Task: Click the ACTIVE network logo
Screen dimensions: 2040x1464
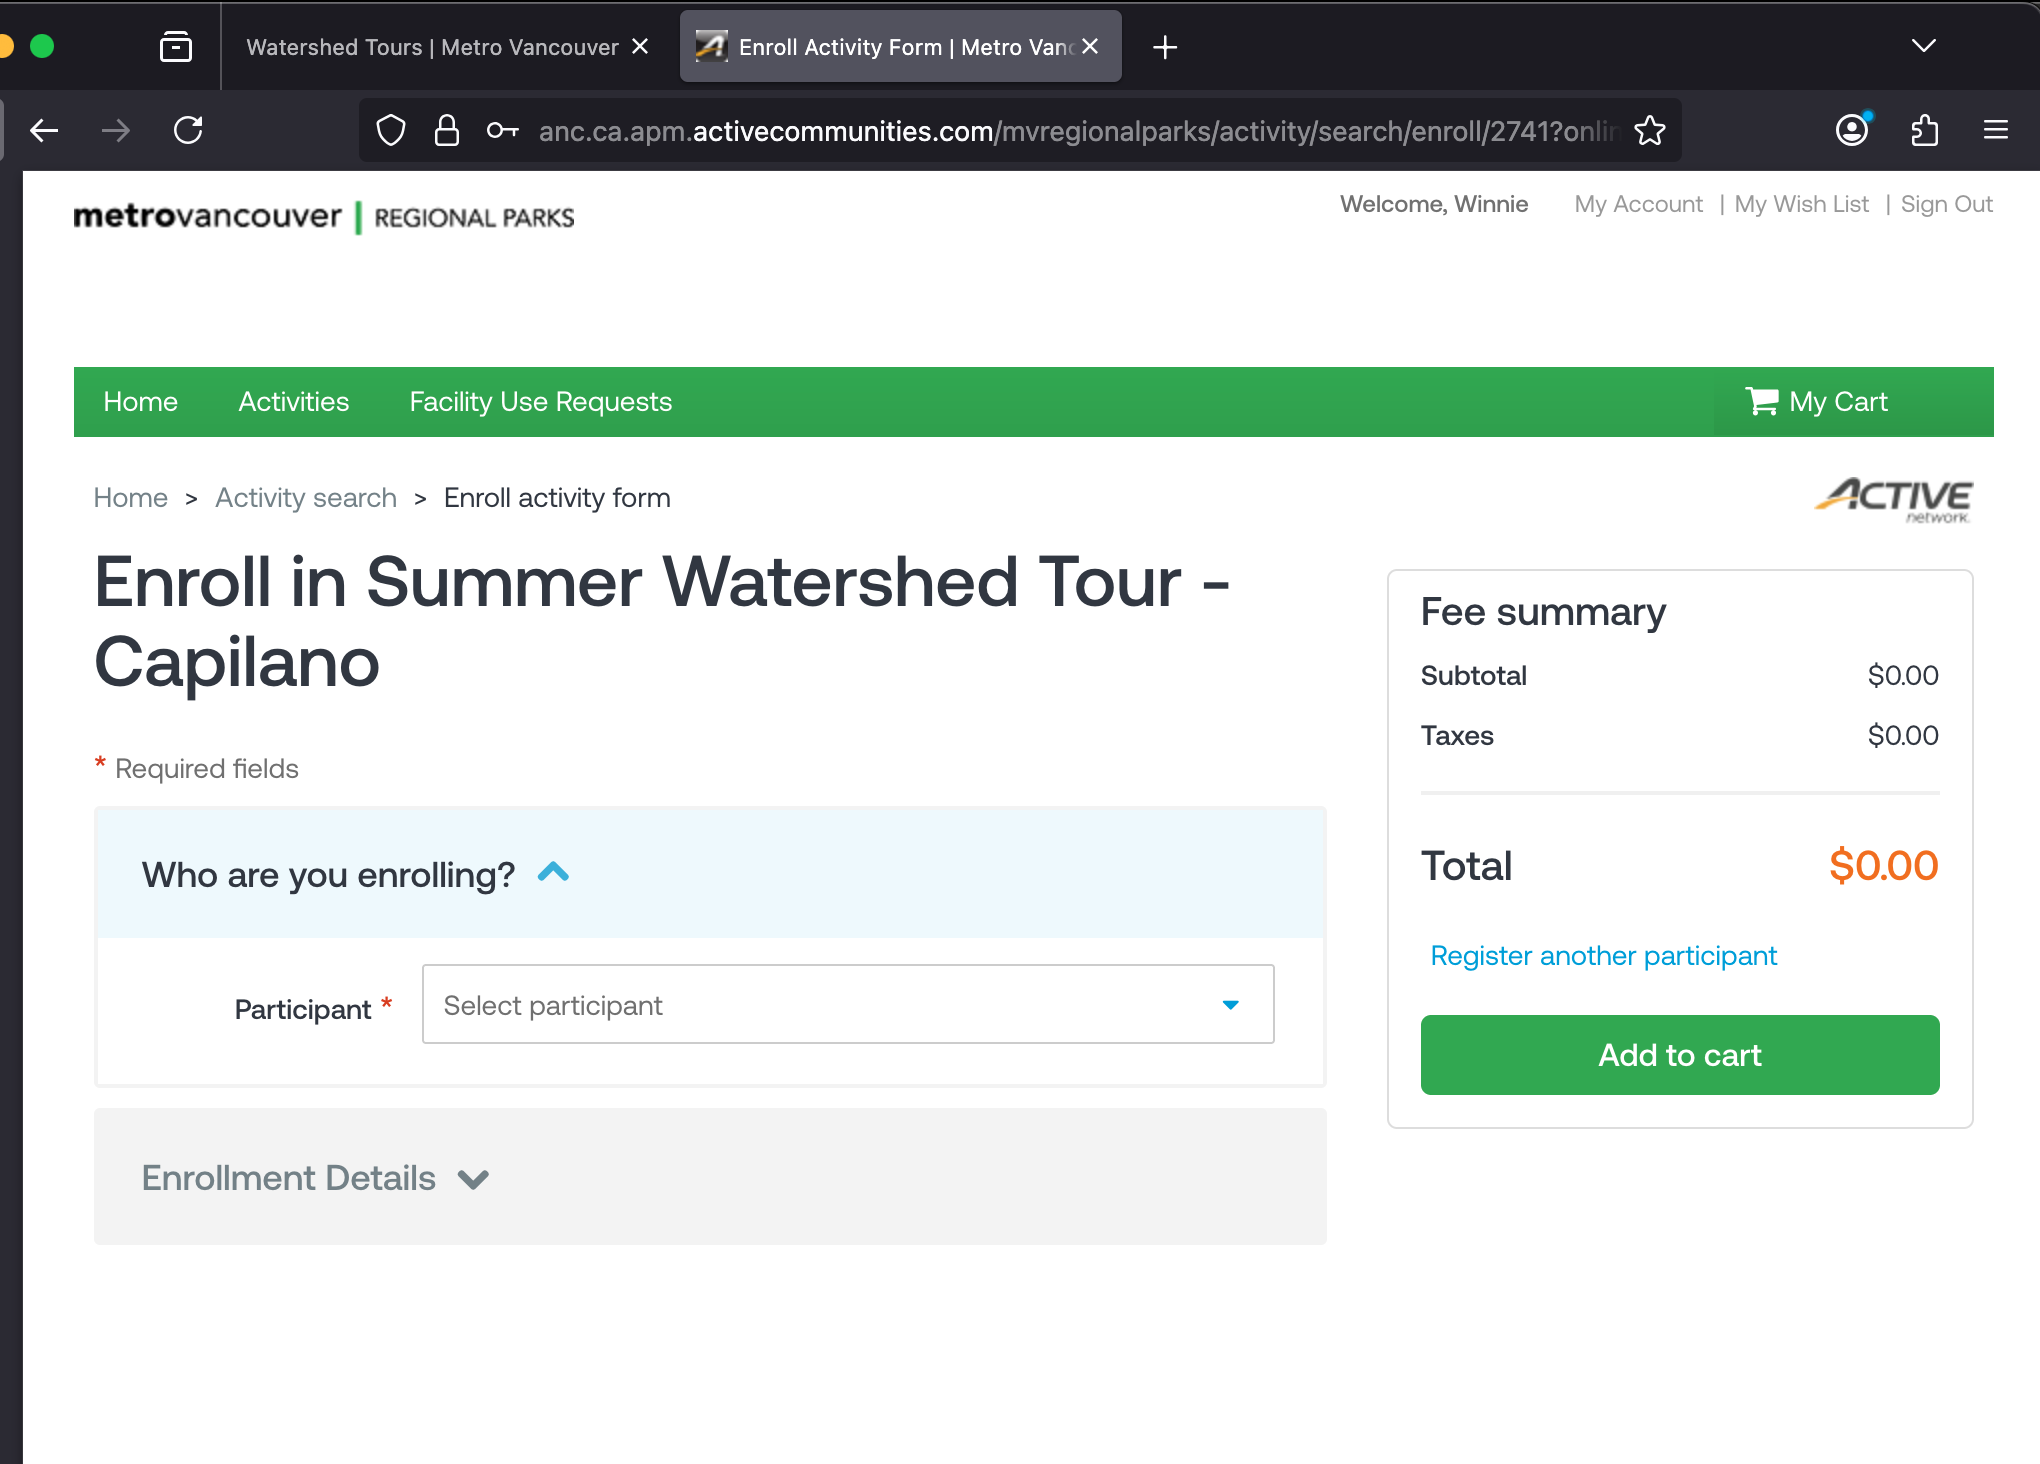Action: pos(1894,499)
